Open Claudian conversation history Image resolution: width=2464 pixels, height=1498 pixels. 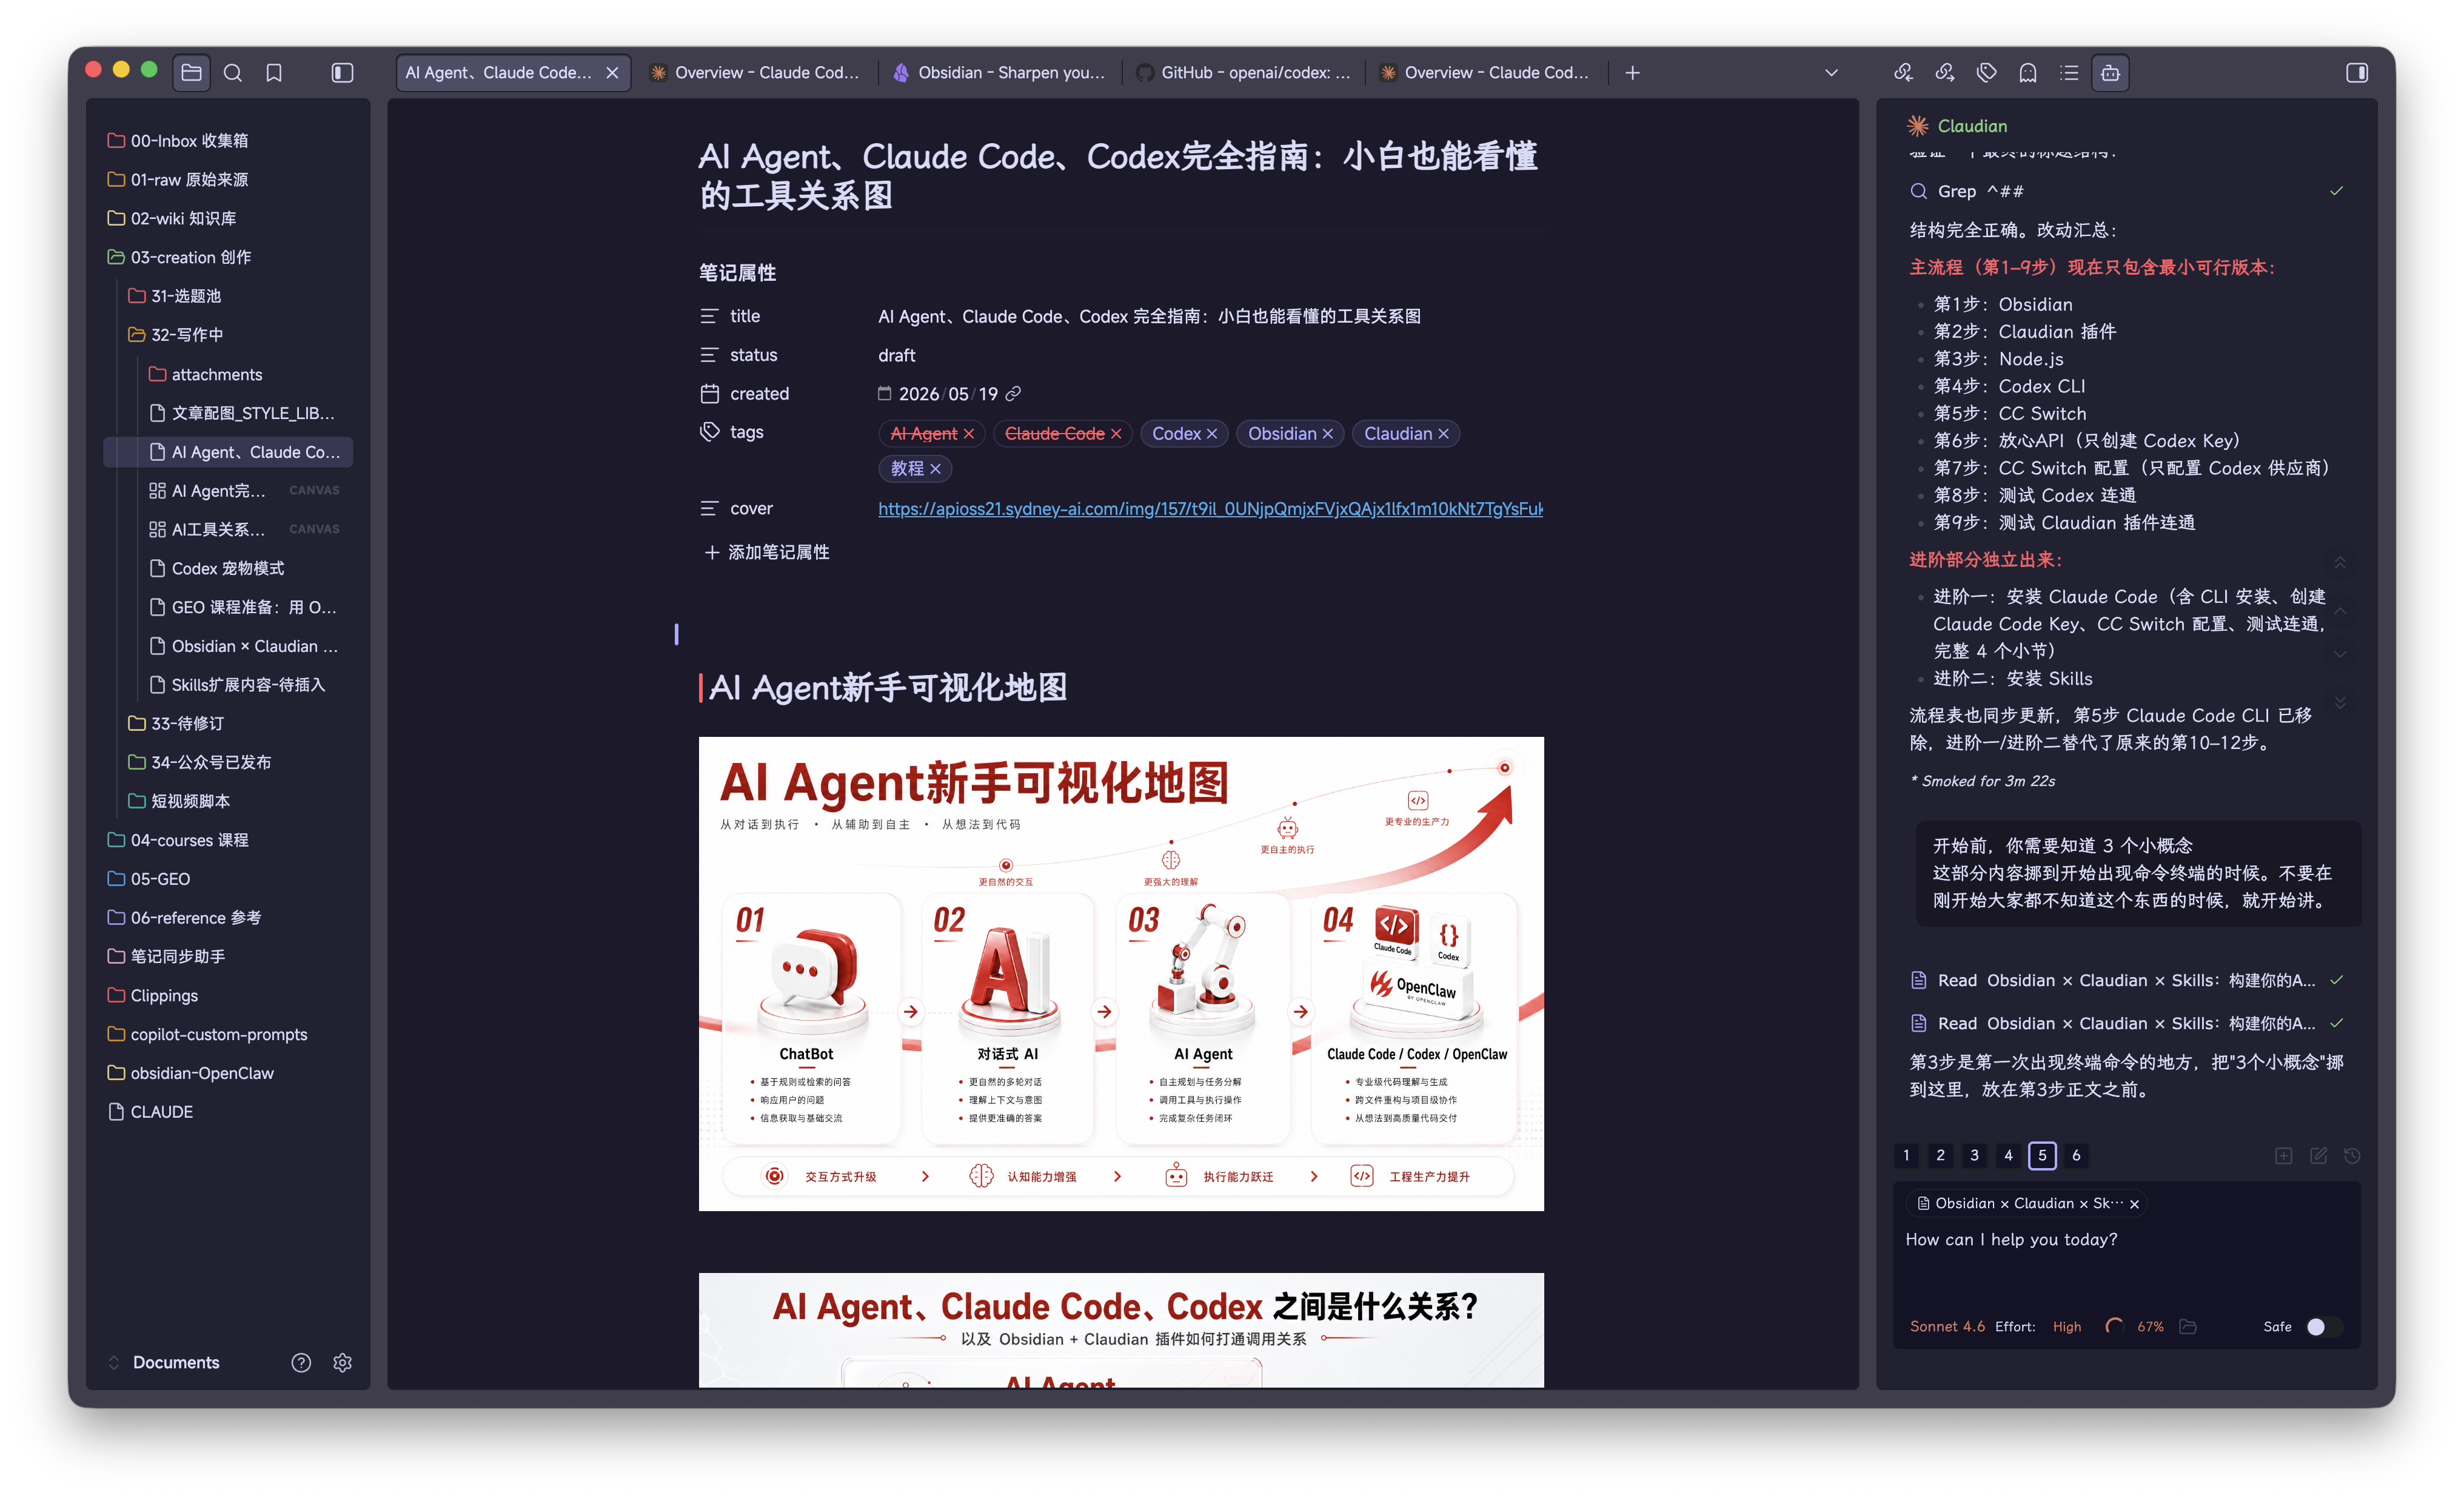click(x=2352, y=1155)
